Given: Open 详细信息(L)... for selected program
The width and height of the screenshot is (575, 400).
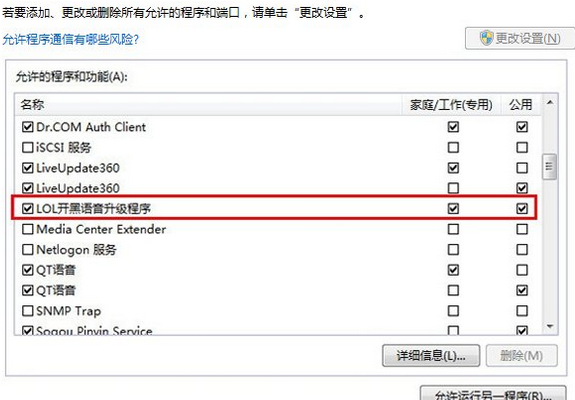Looking at the screenshot, I should tap(431, 356).
